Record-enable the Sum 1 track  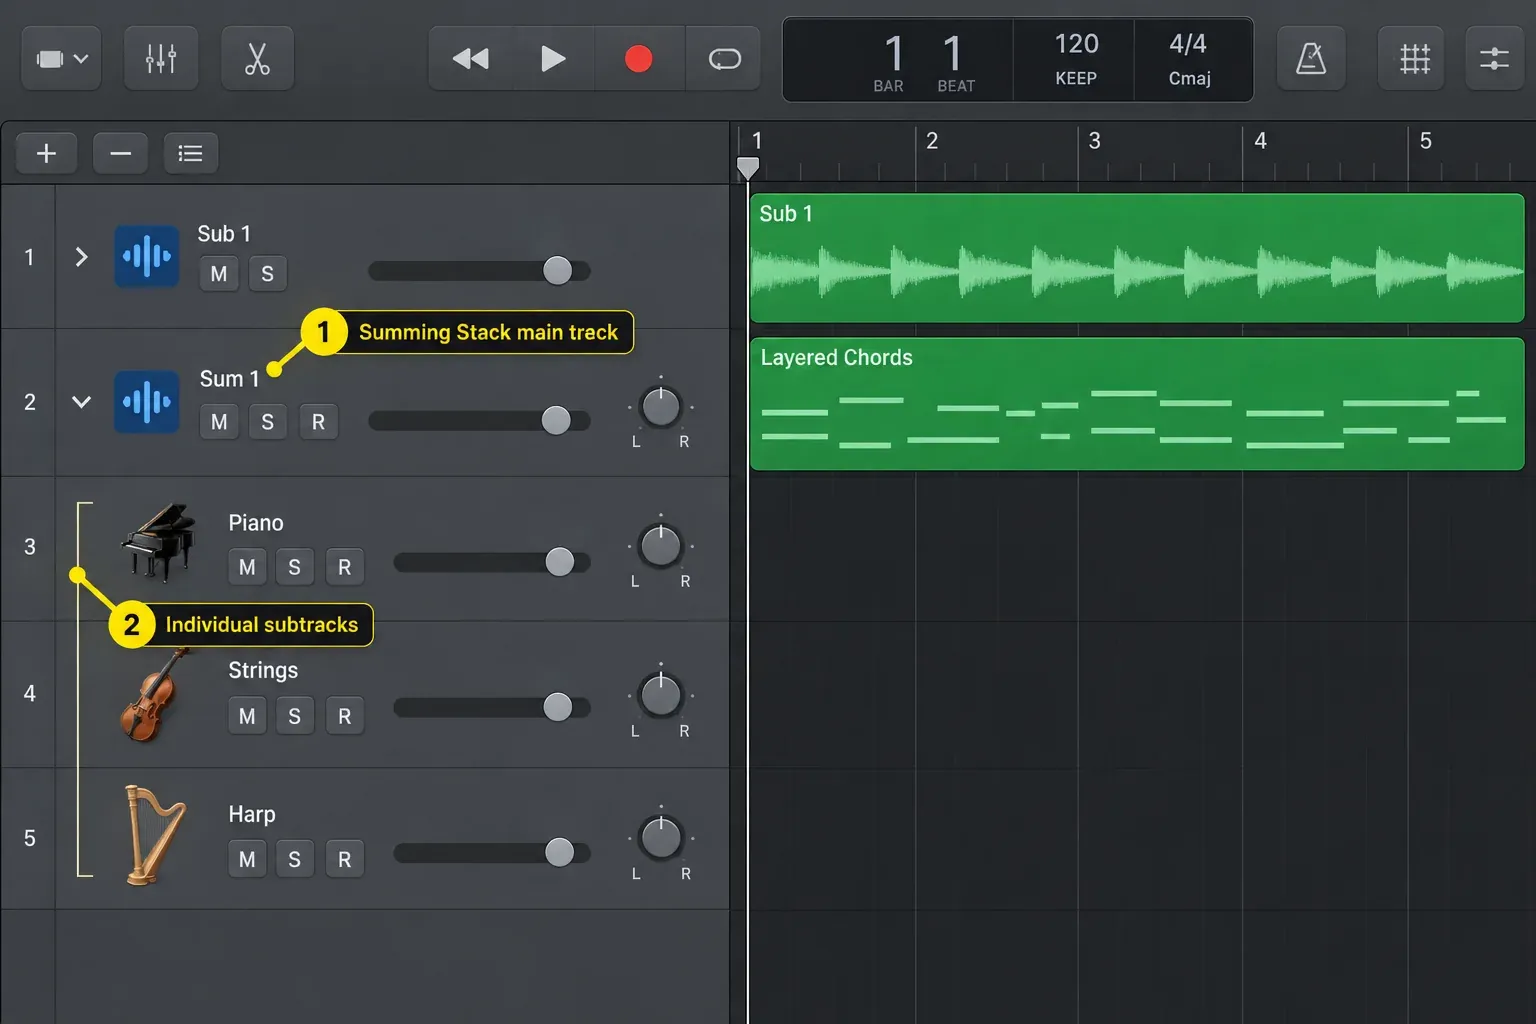coord(318,422)
